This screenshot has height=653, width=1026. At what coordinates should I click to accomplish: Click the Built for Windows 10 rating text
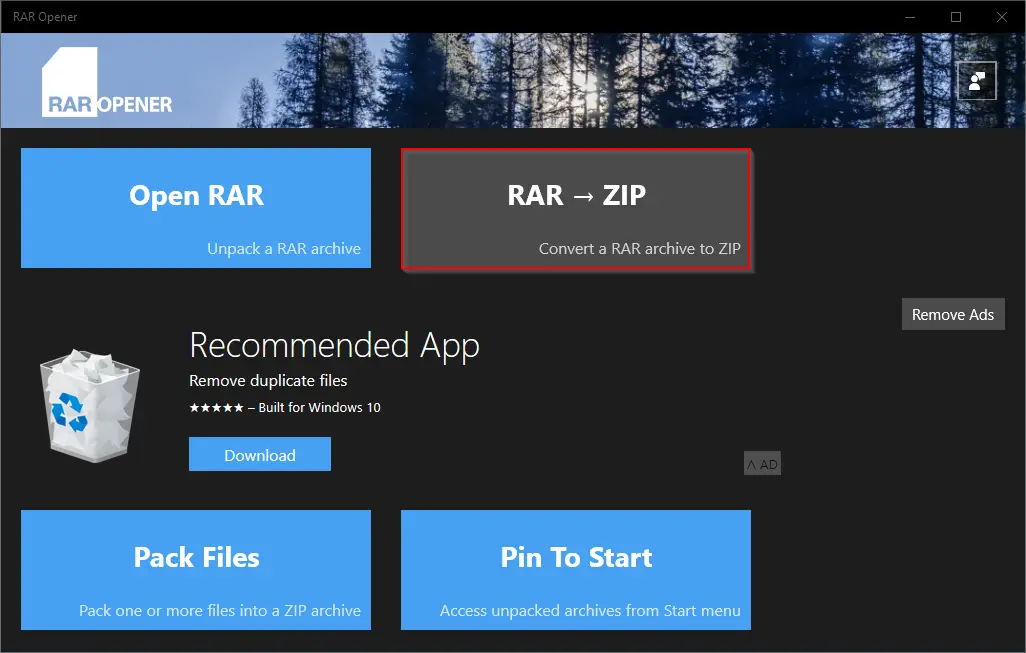tap(285, 408)
